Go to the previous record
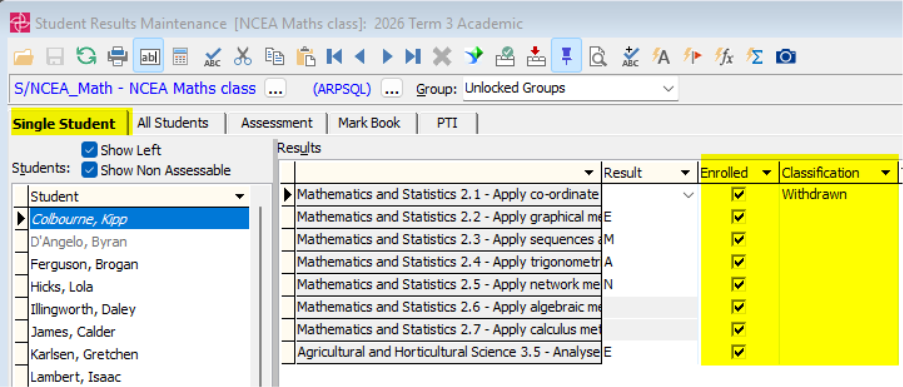 pyautogui.click(x=360, y=56)
